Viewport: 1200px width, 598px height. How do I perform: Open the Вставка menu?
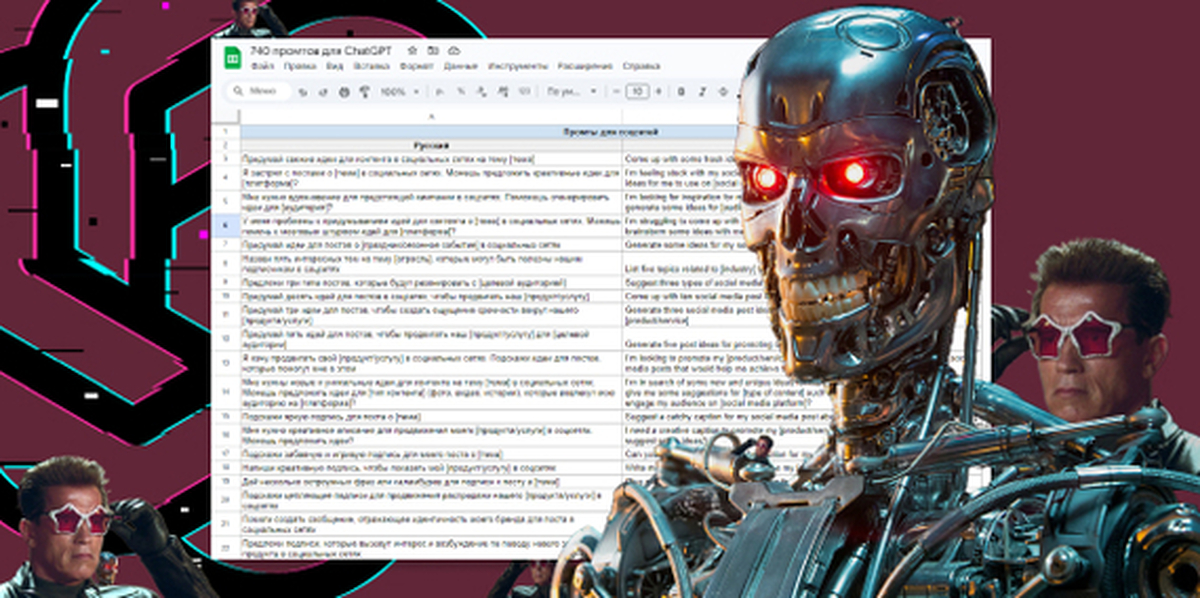(371, 66)
